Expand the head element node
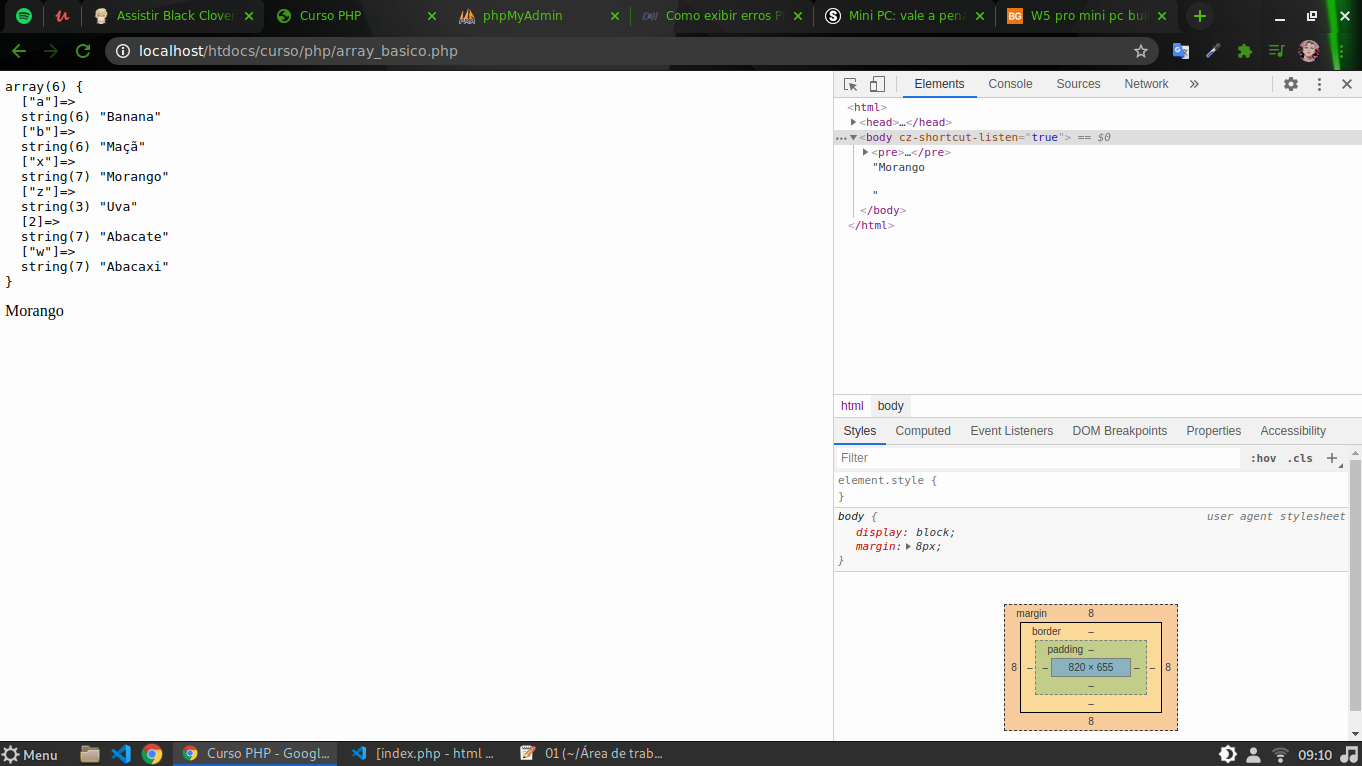Image resolution: width=1362 pixels, height=766 pixels. point(853,122)
